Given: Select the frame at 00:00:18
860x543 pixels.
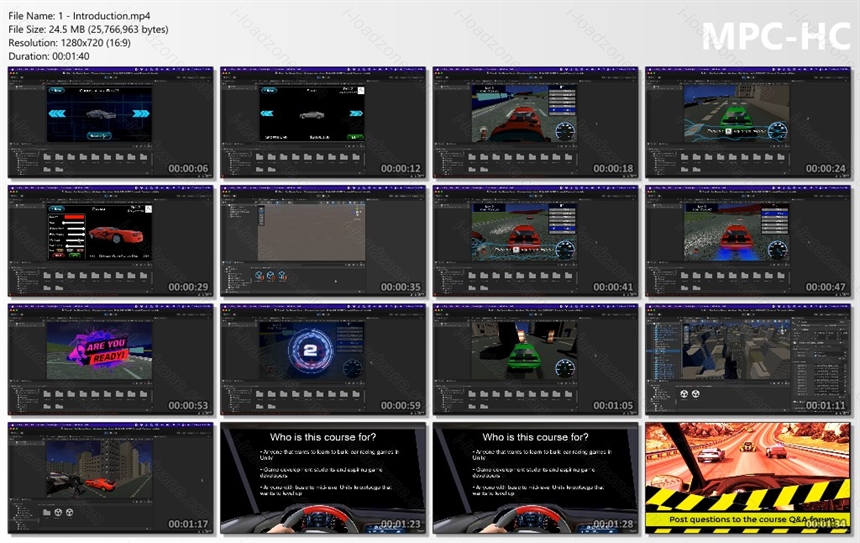Looking at the screenshot, I should (x=535, y=122).
